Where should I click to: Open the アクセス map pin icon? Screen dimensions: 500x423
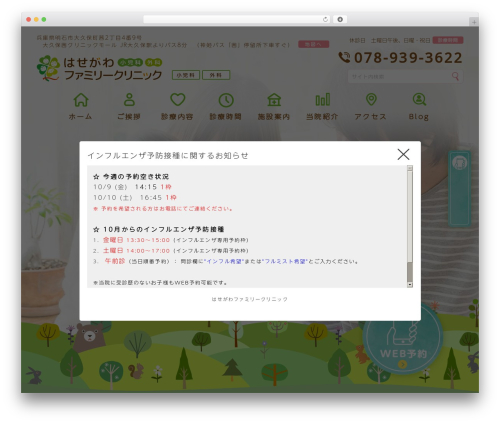(x=371, y=99)
